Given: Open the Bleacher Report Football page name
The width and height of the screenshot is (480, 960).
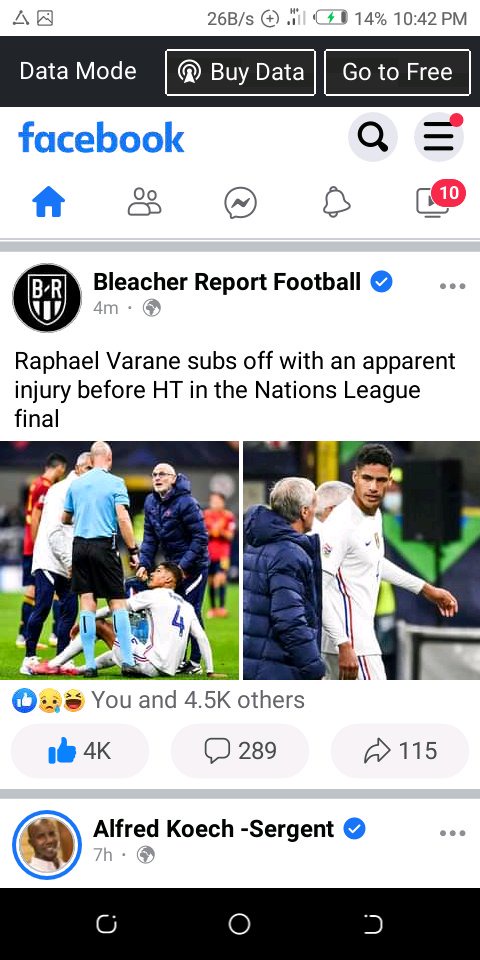Looking at the screenshot, I should (227, 282).
